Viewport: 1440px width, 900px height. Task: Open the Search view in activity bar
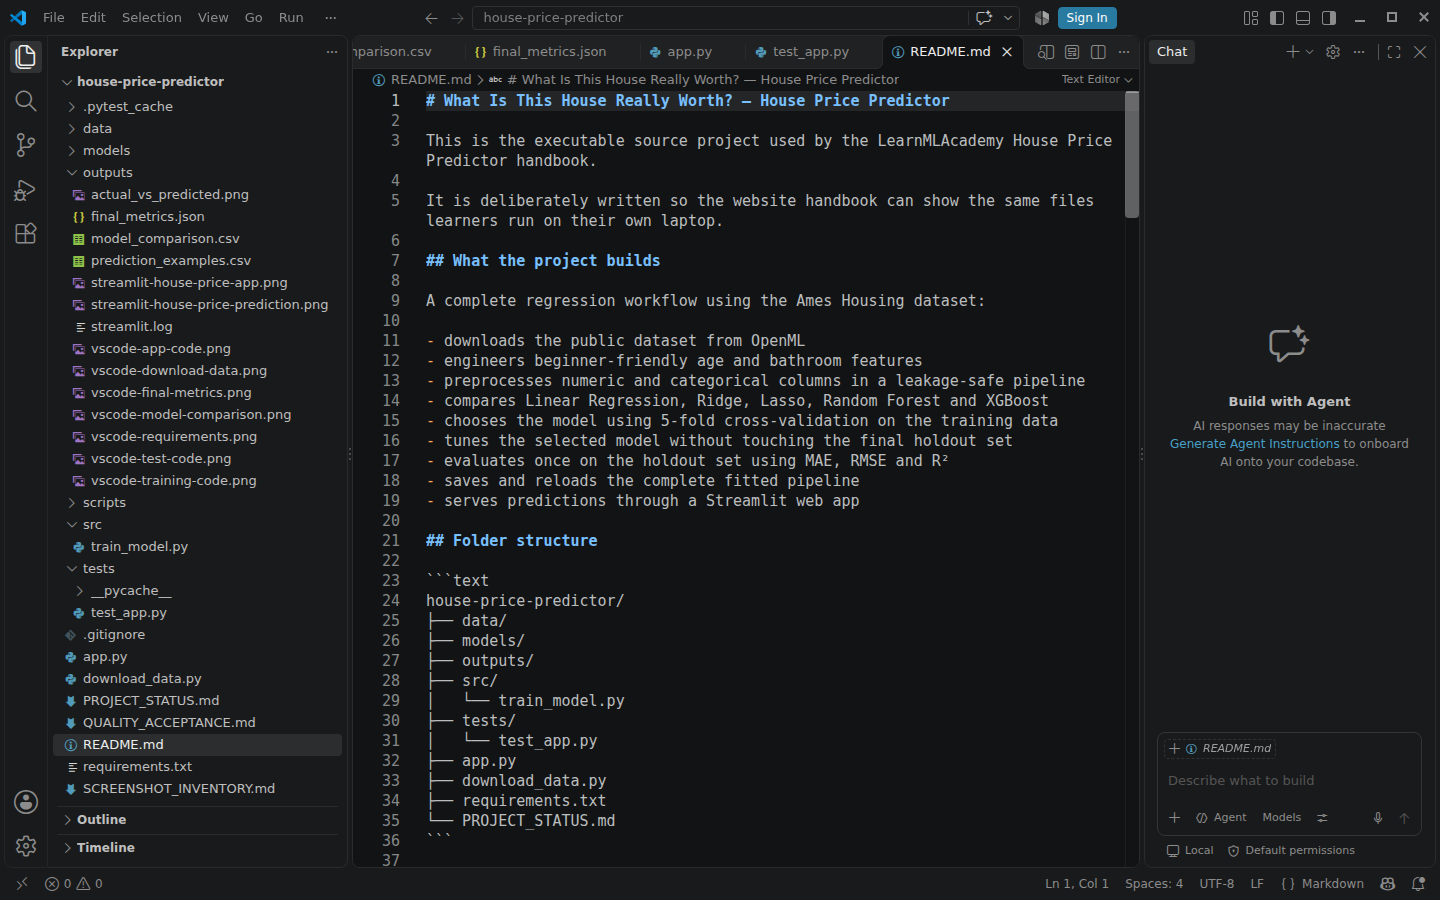click(x=26, y=101)
